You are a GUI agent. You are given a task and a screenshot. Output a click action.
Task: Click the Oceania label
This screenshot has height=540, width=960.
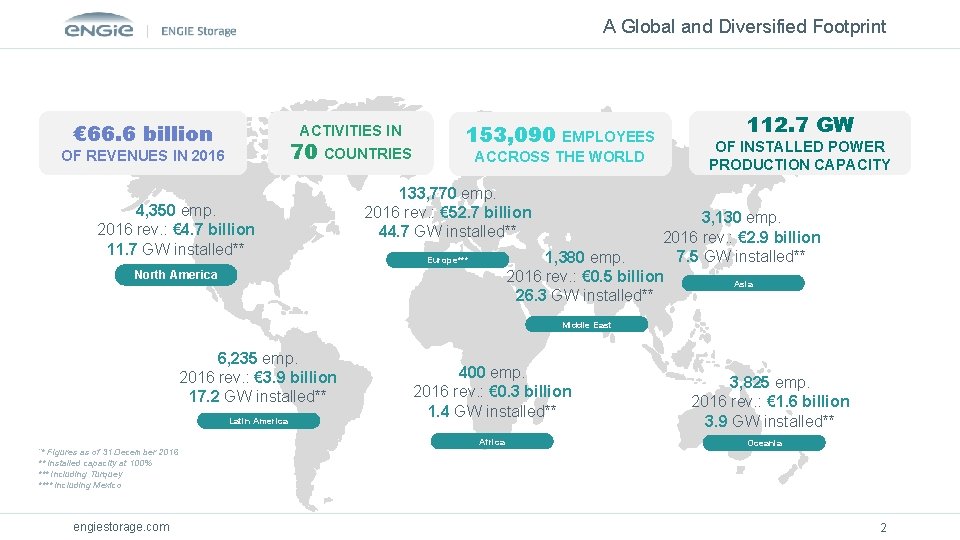click(x=764, y=443)
